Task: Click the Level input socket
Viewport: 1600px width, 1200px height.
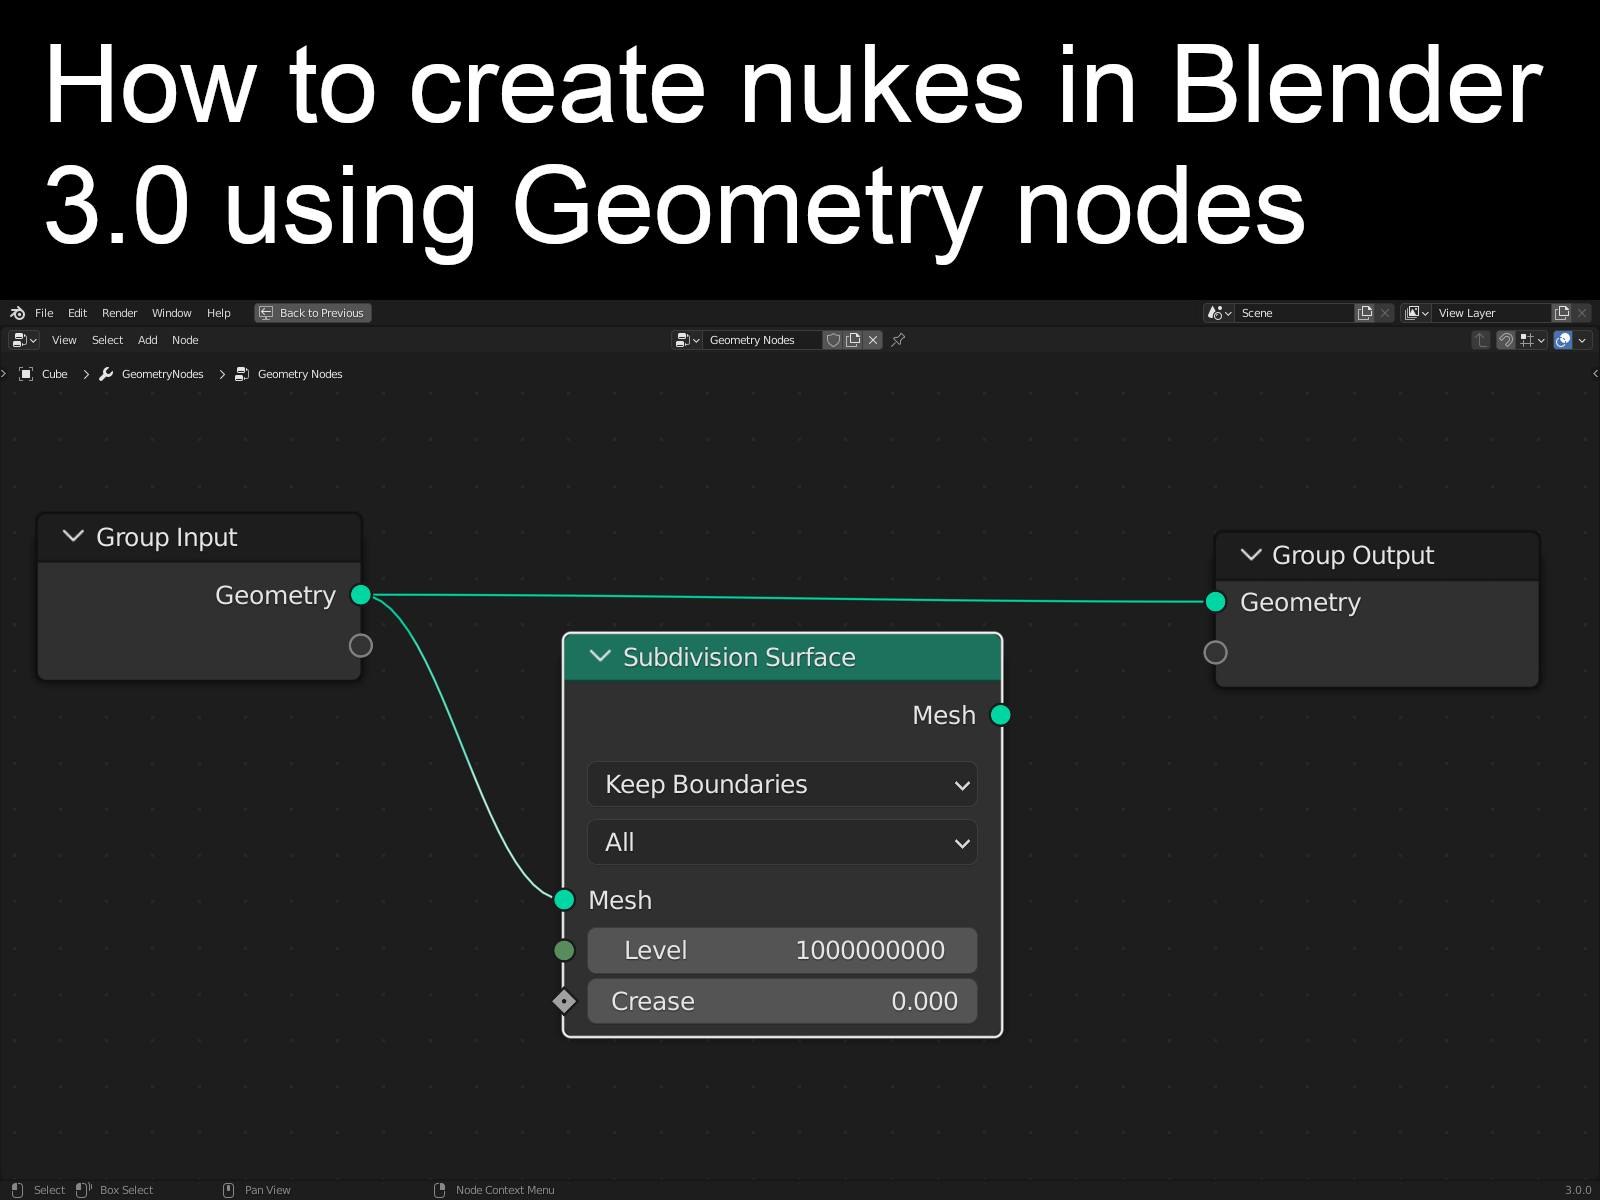Action: 564,950
